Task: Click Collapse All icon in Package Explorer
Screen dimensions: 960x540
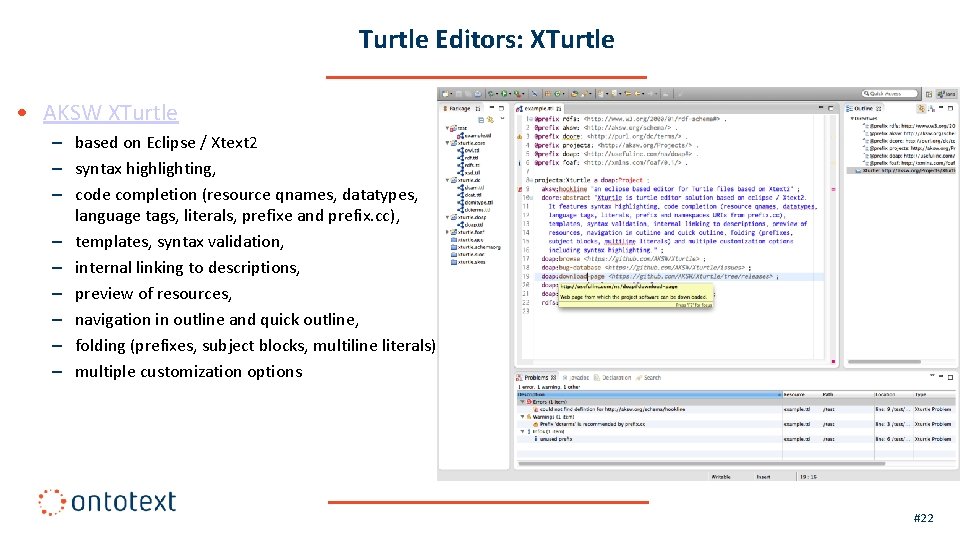Action: [x=481, y=119]
